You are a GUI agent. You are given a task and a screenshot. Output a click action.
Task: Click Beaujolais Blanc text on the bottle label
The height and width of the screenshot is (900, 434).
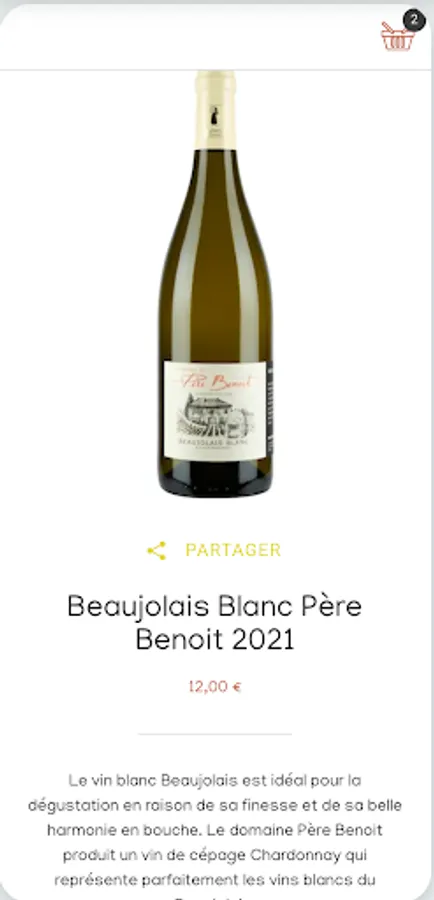click(213, 443)
